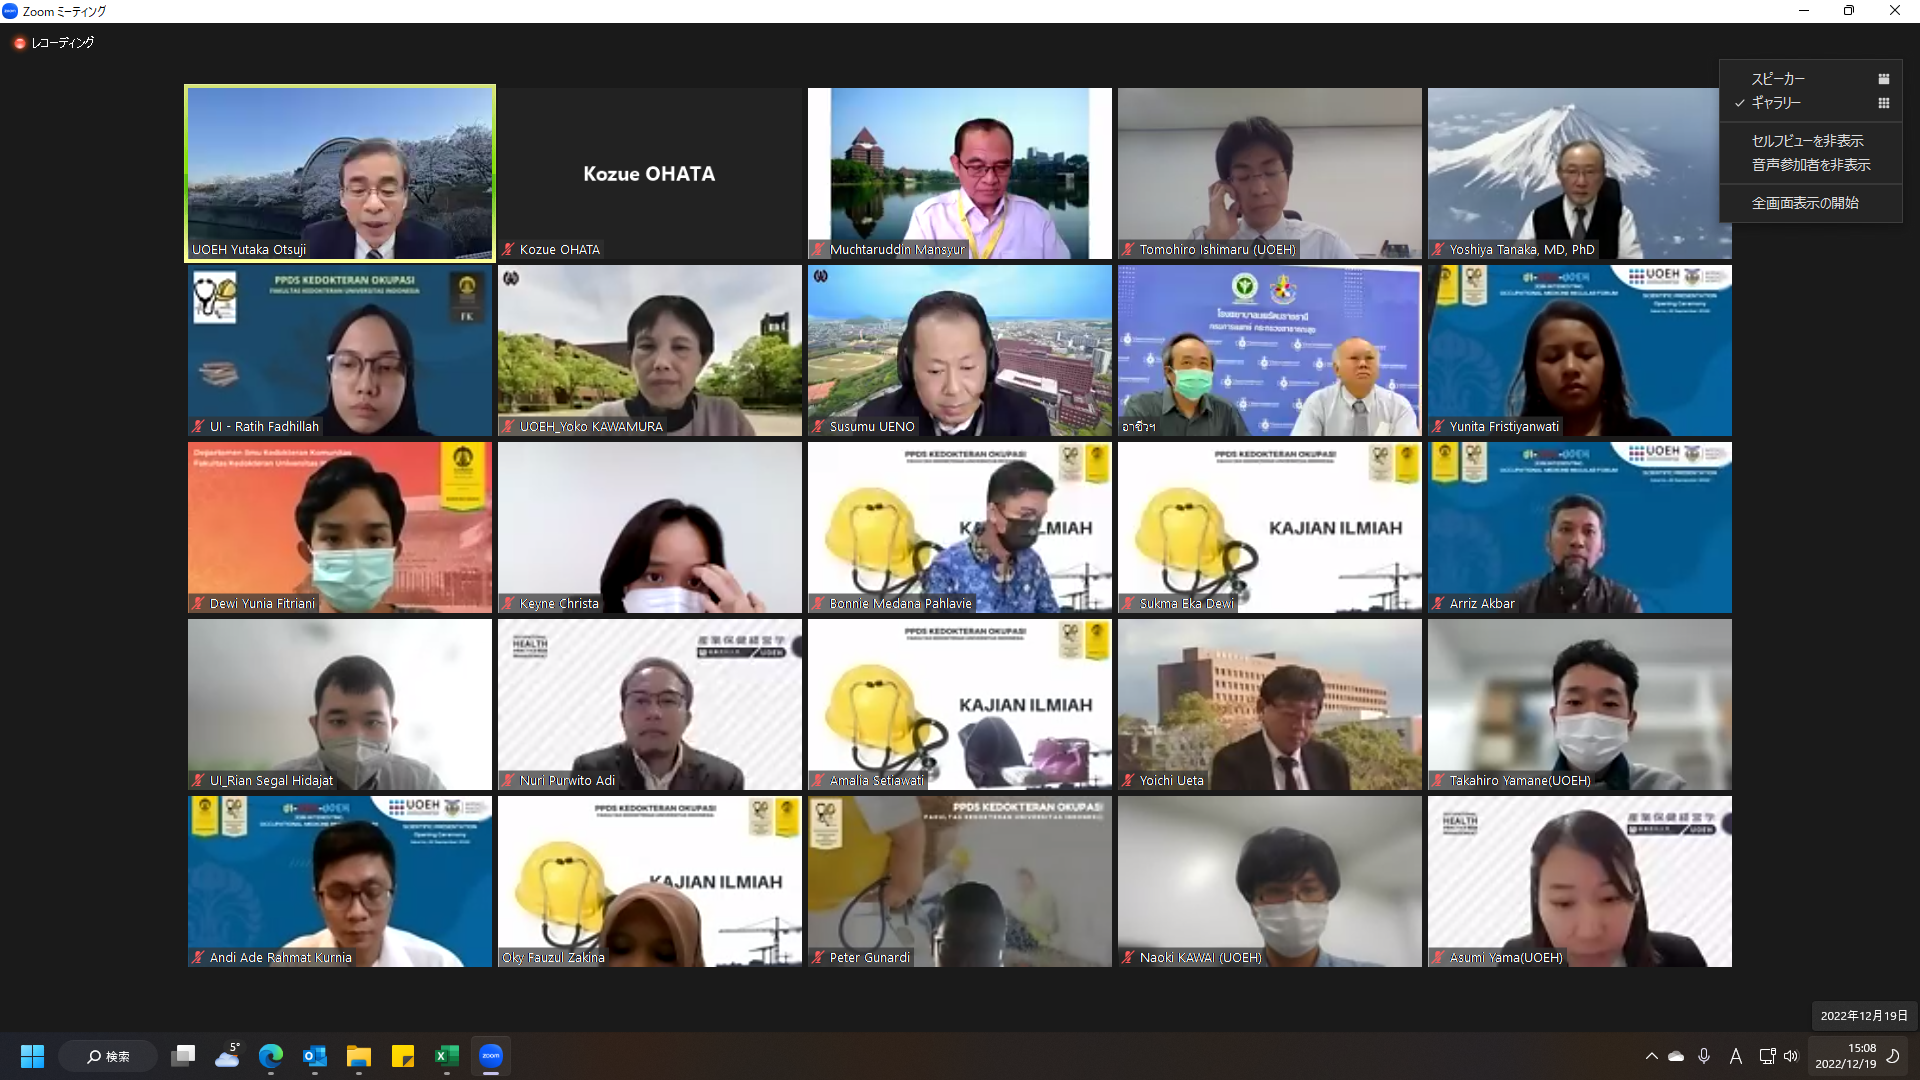This screenshot has height=1080, width=1920.
Task: Open Sticky Notes from the taskbar
Action: pyautogui.click(x=403, y=1056)
